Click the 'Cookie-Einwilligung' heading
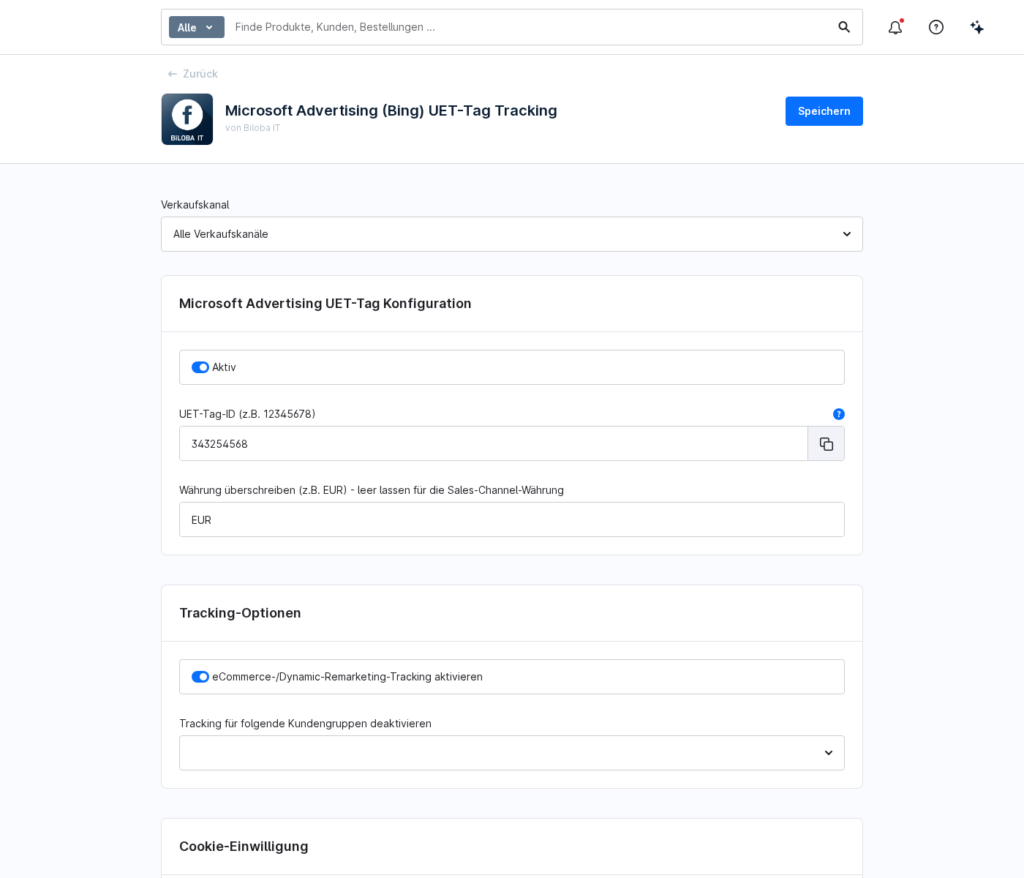The width and height of the screenshot is (1024, 878). click(x=244, y=846)
